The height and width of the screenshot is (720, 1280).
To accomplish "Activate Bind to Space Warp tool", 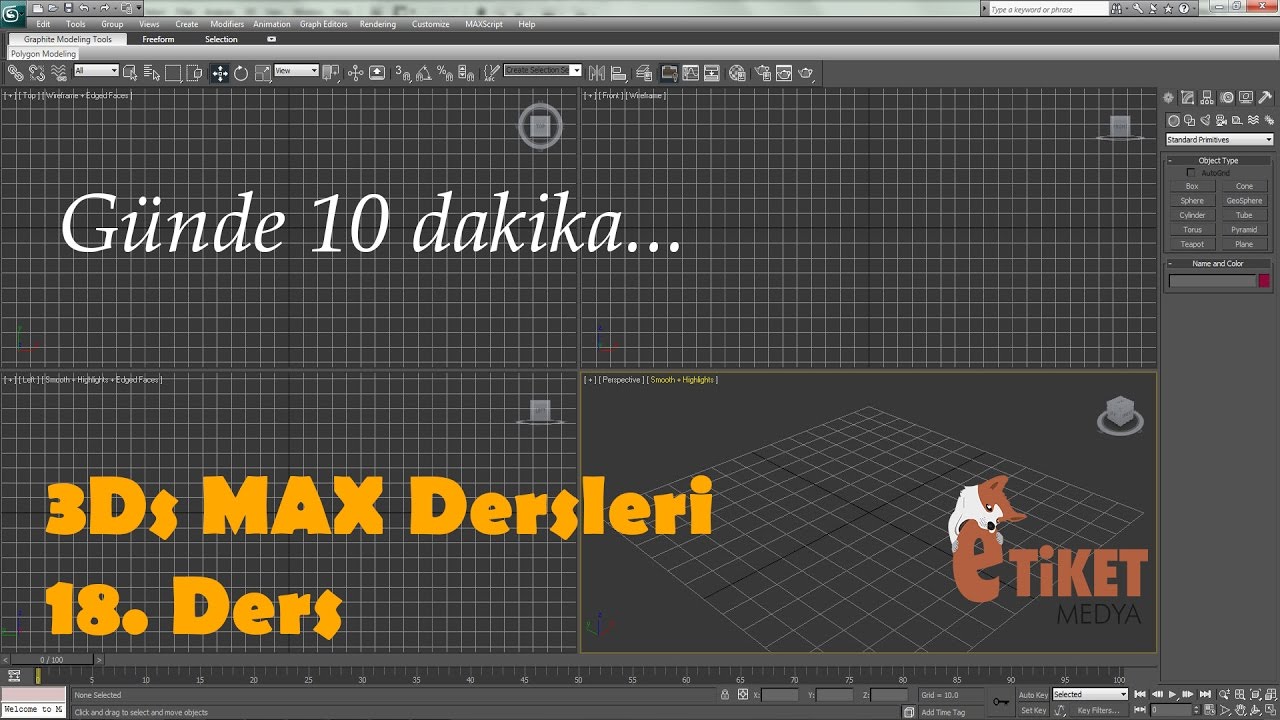I will [59, 73].
